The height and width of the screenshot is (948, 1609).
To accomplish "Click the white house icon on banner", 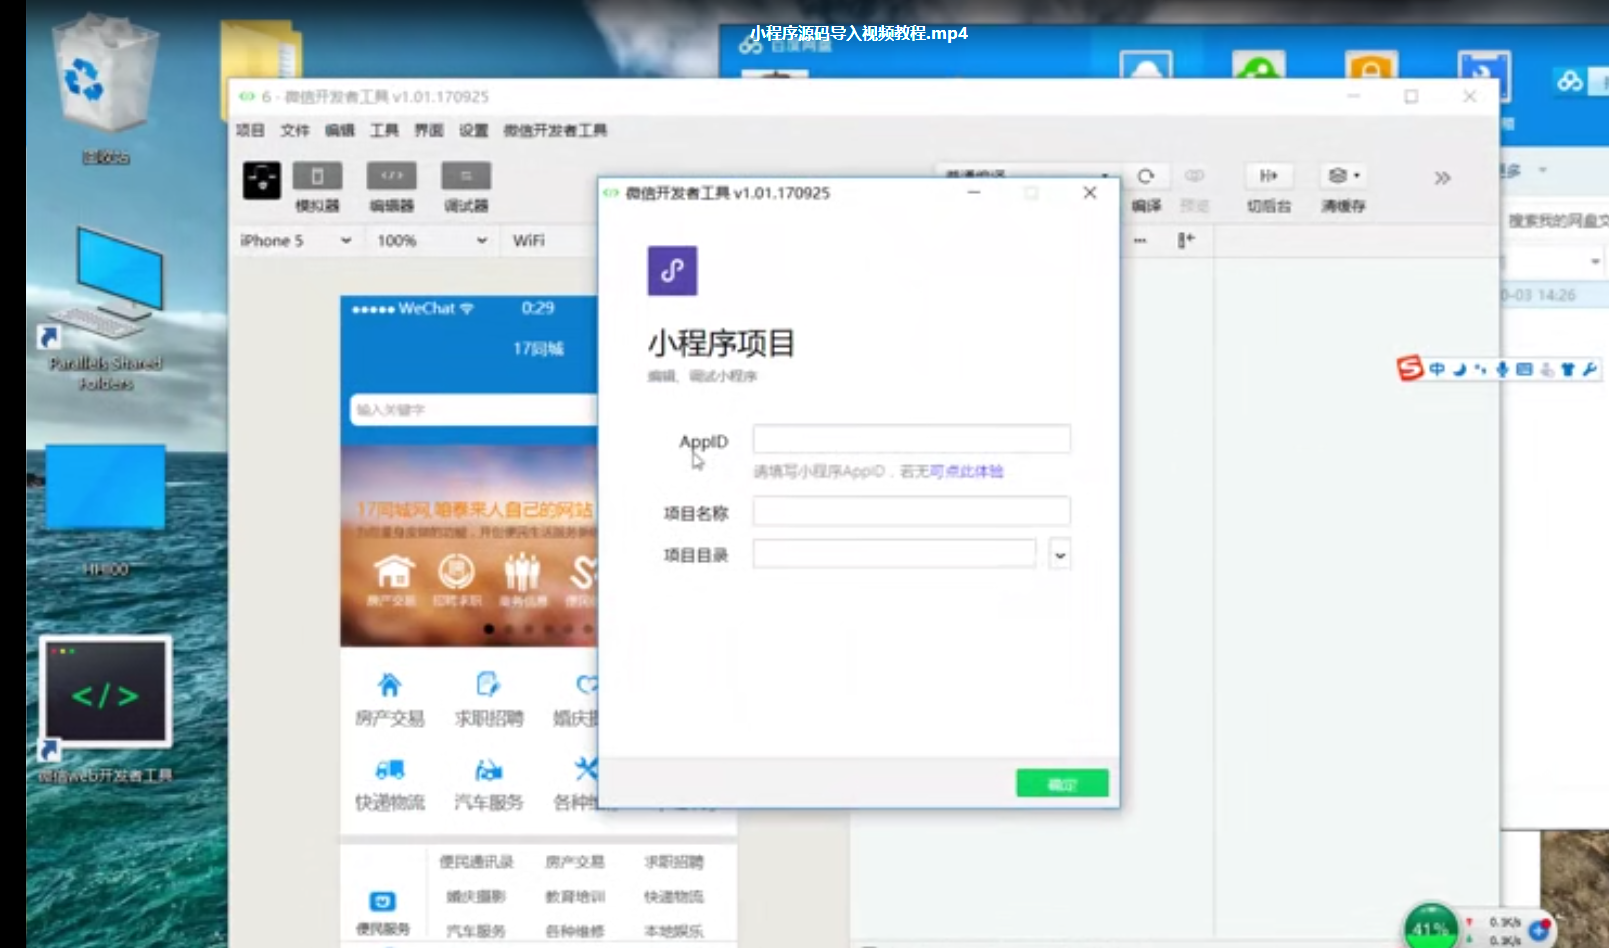I will (394, 571).
